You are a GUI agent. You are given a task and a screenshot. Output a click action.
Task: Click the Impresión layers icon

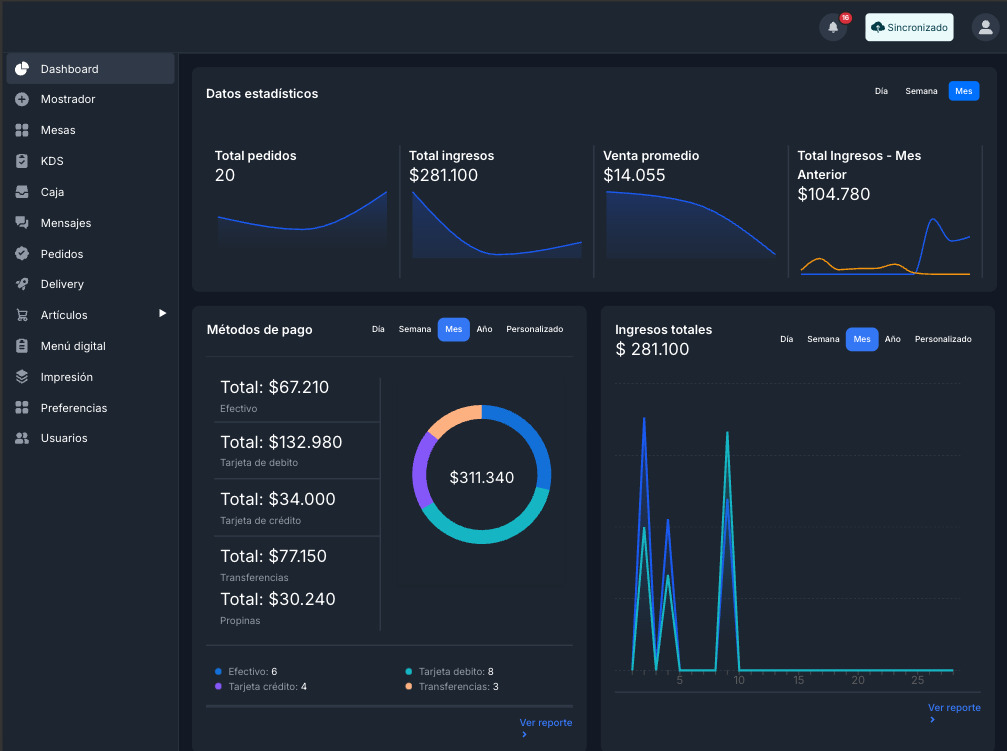click(22, 376)
